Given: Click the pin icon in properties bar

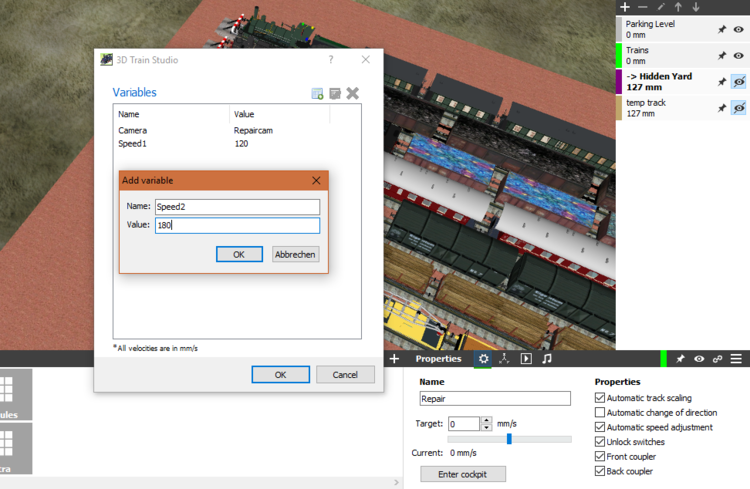Looking at the screenshot, I should pyautogui.click(x=680, y=359).
